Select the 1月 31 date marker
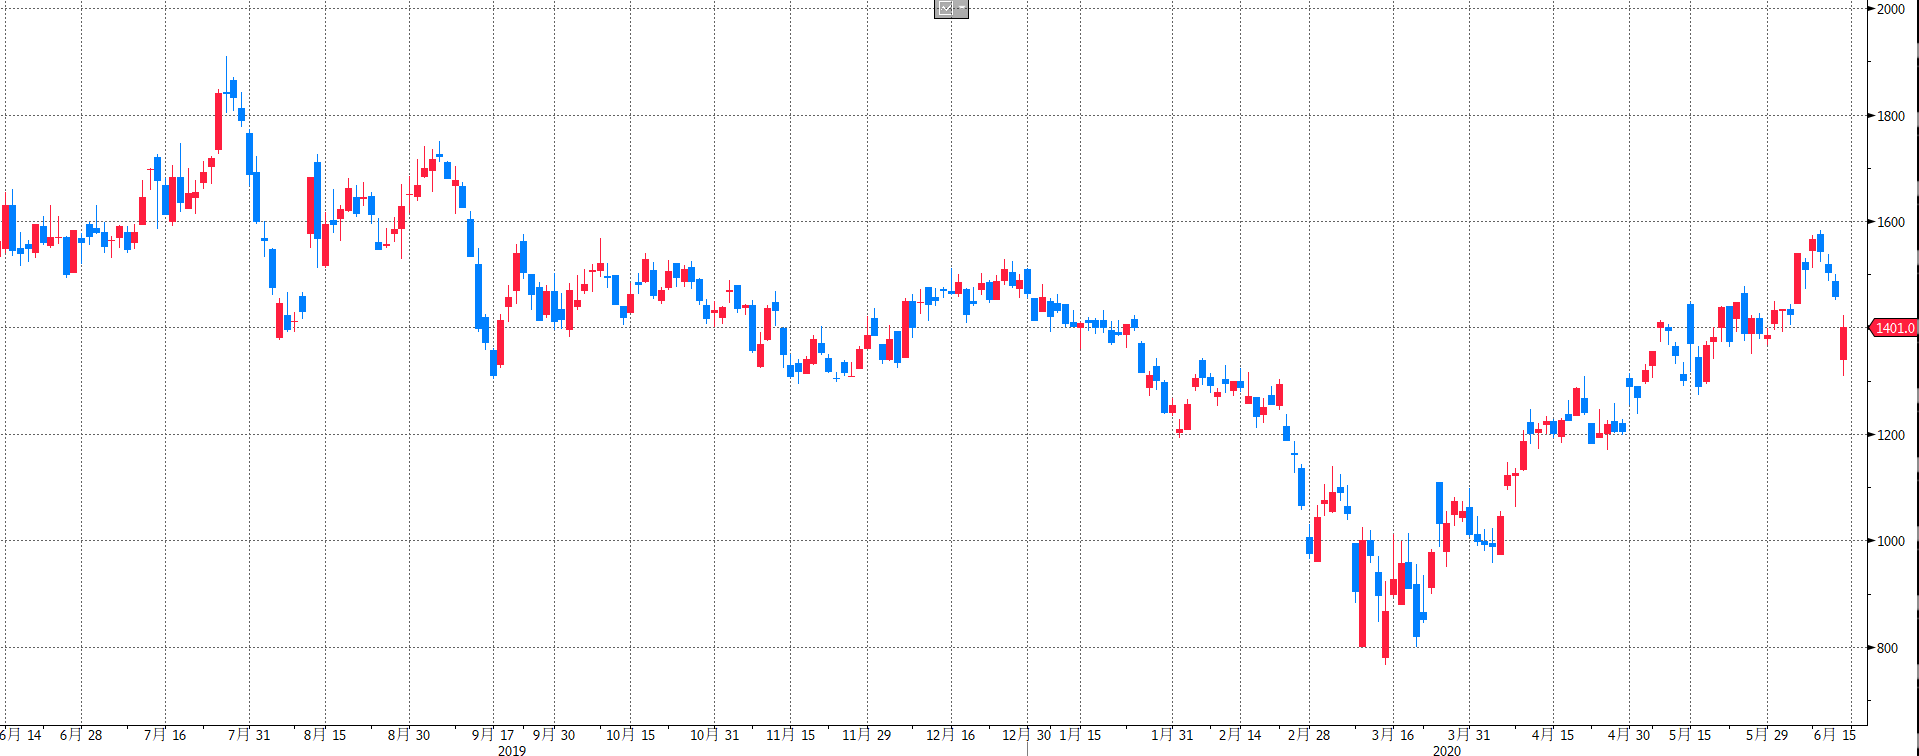1919x756 pixels. [1172, 735]
